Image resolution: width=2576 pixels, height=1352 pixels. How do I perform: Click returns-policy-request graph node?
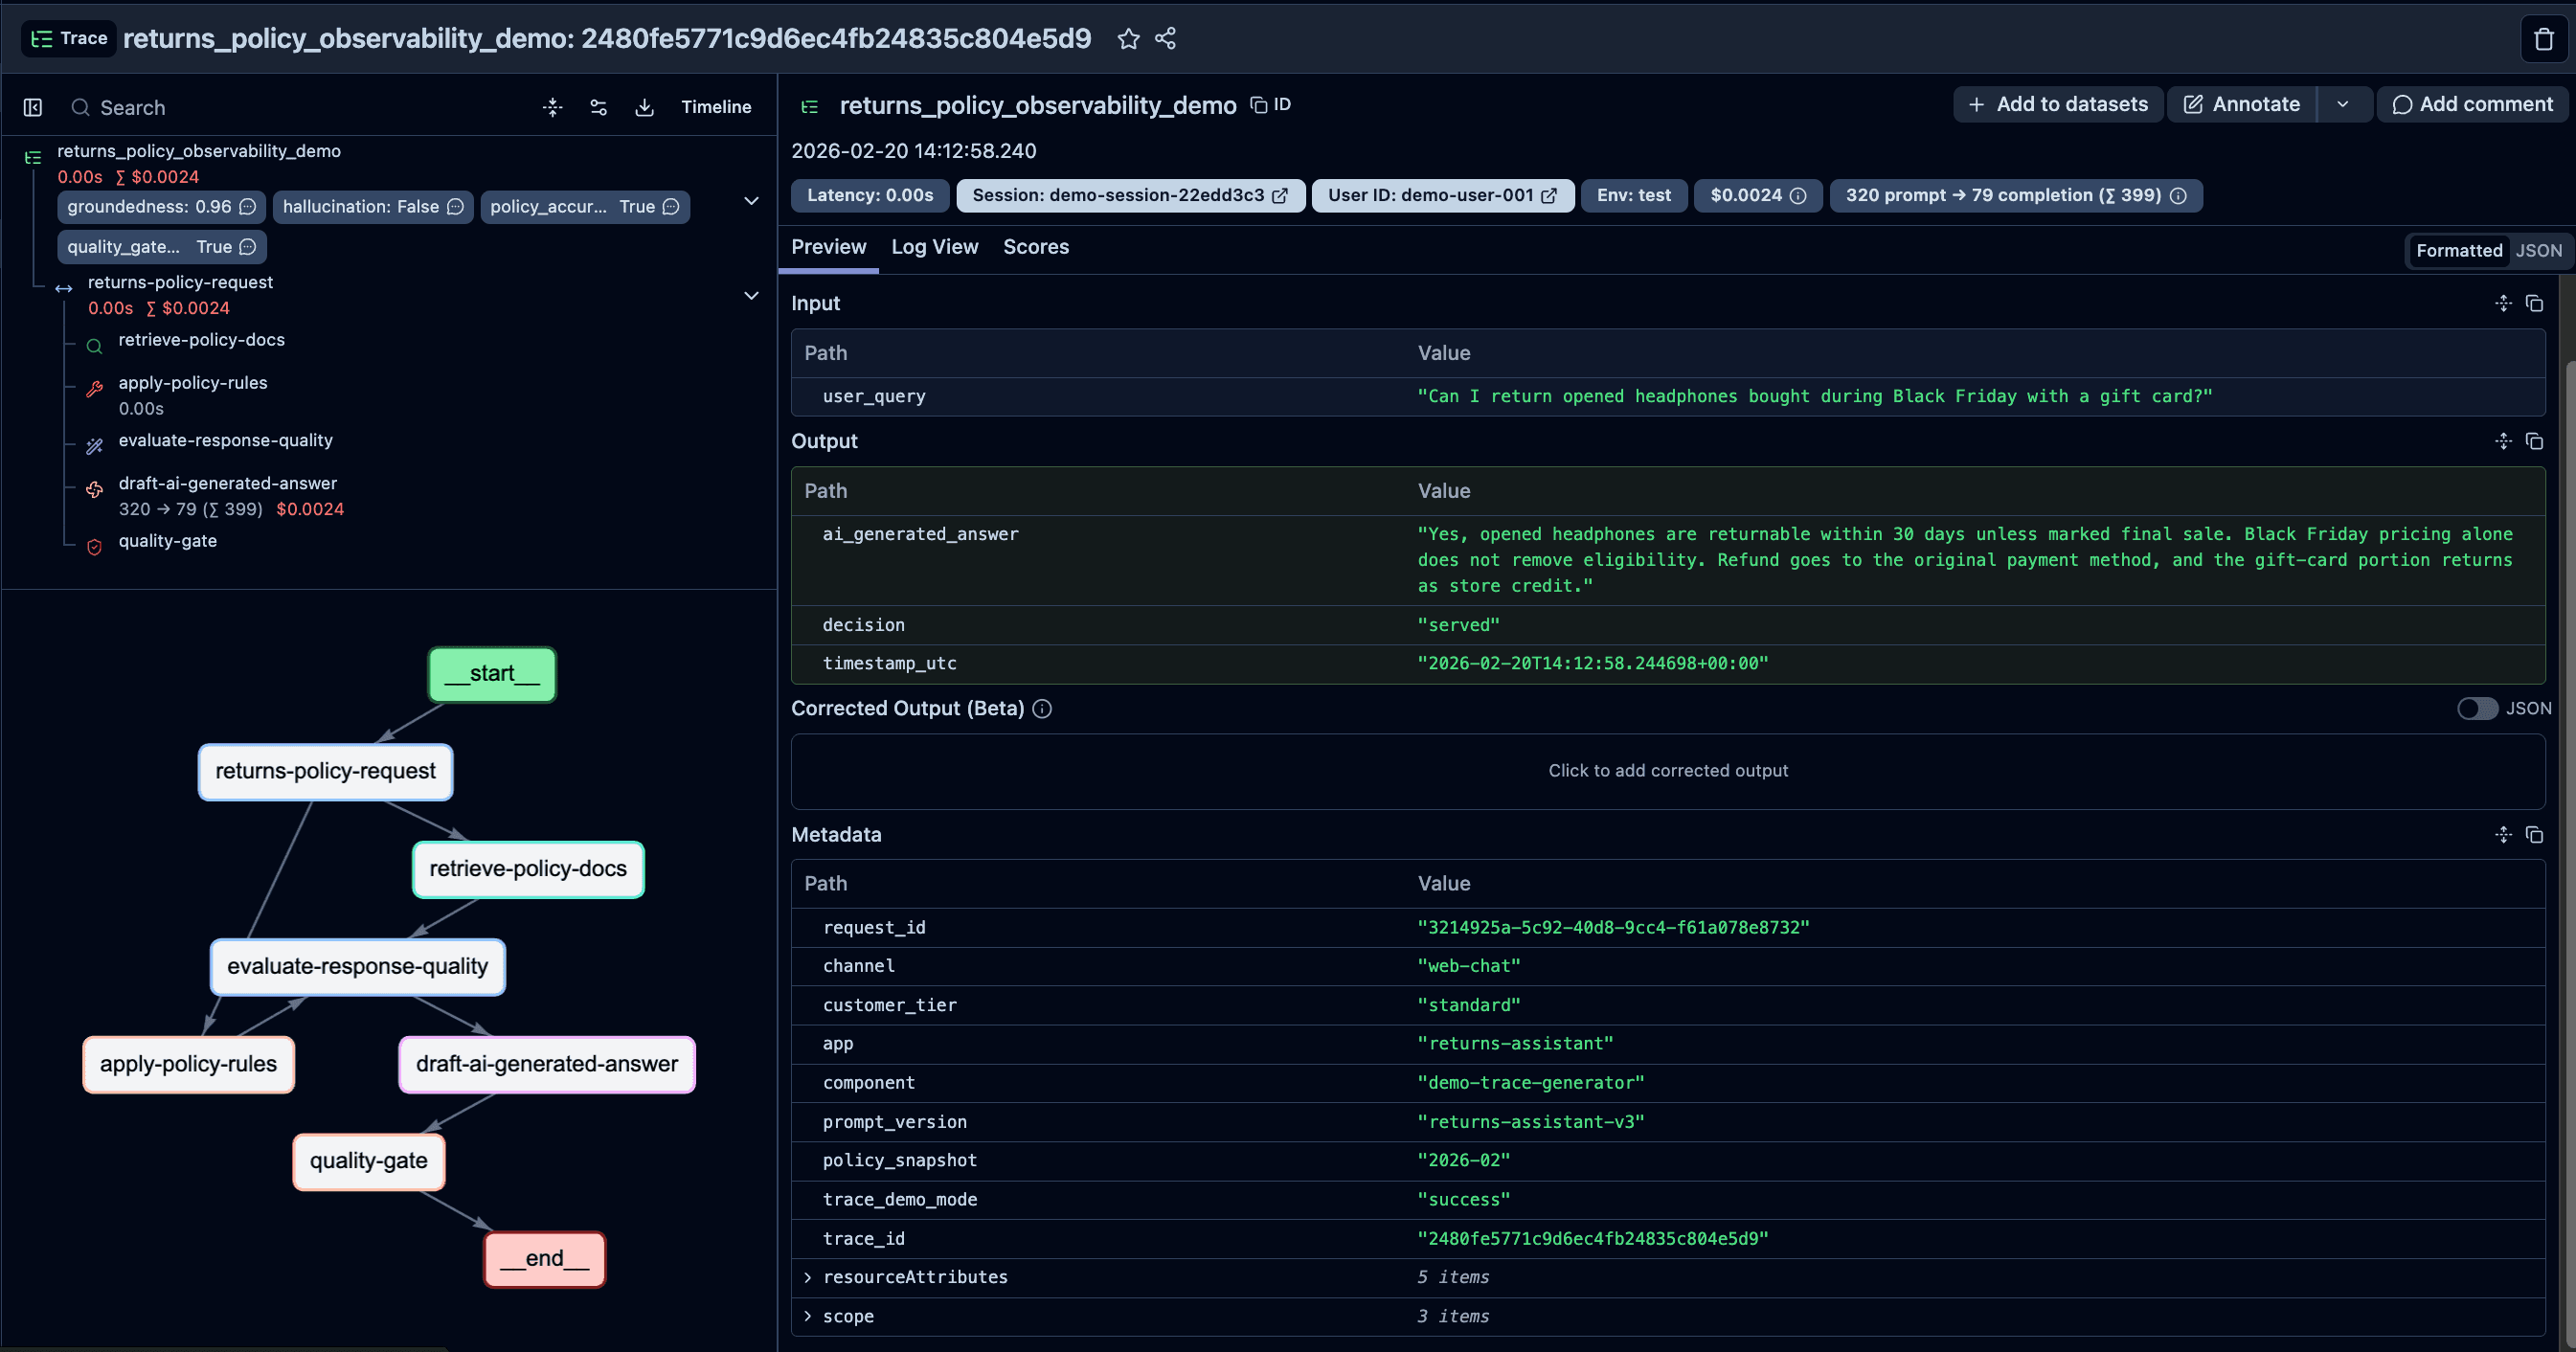325,771
